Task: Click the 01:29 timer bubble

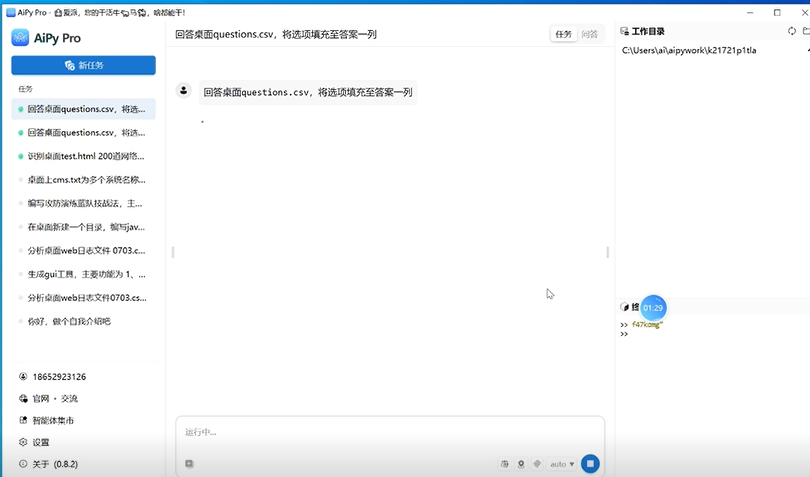Action: (653, 308)
